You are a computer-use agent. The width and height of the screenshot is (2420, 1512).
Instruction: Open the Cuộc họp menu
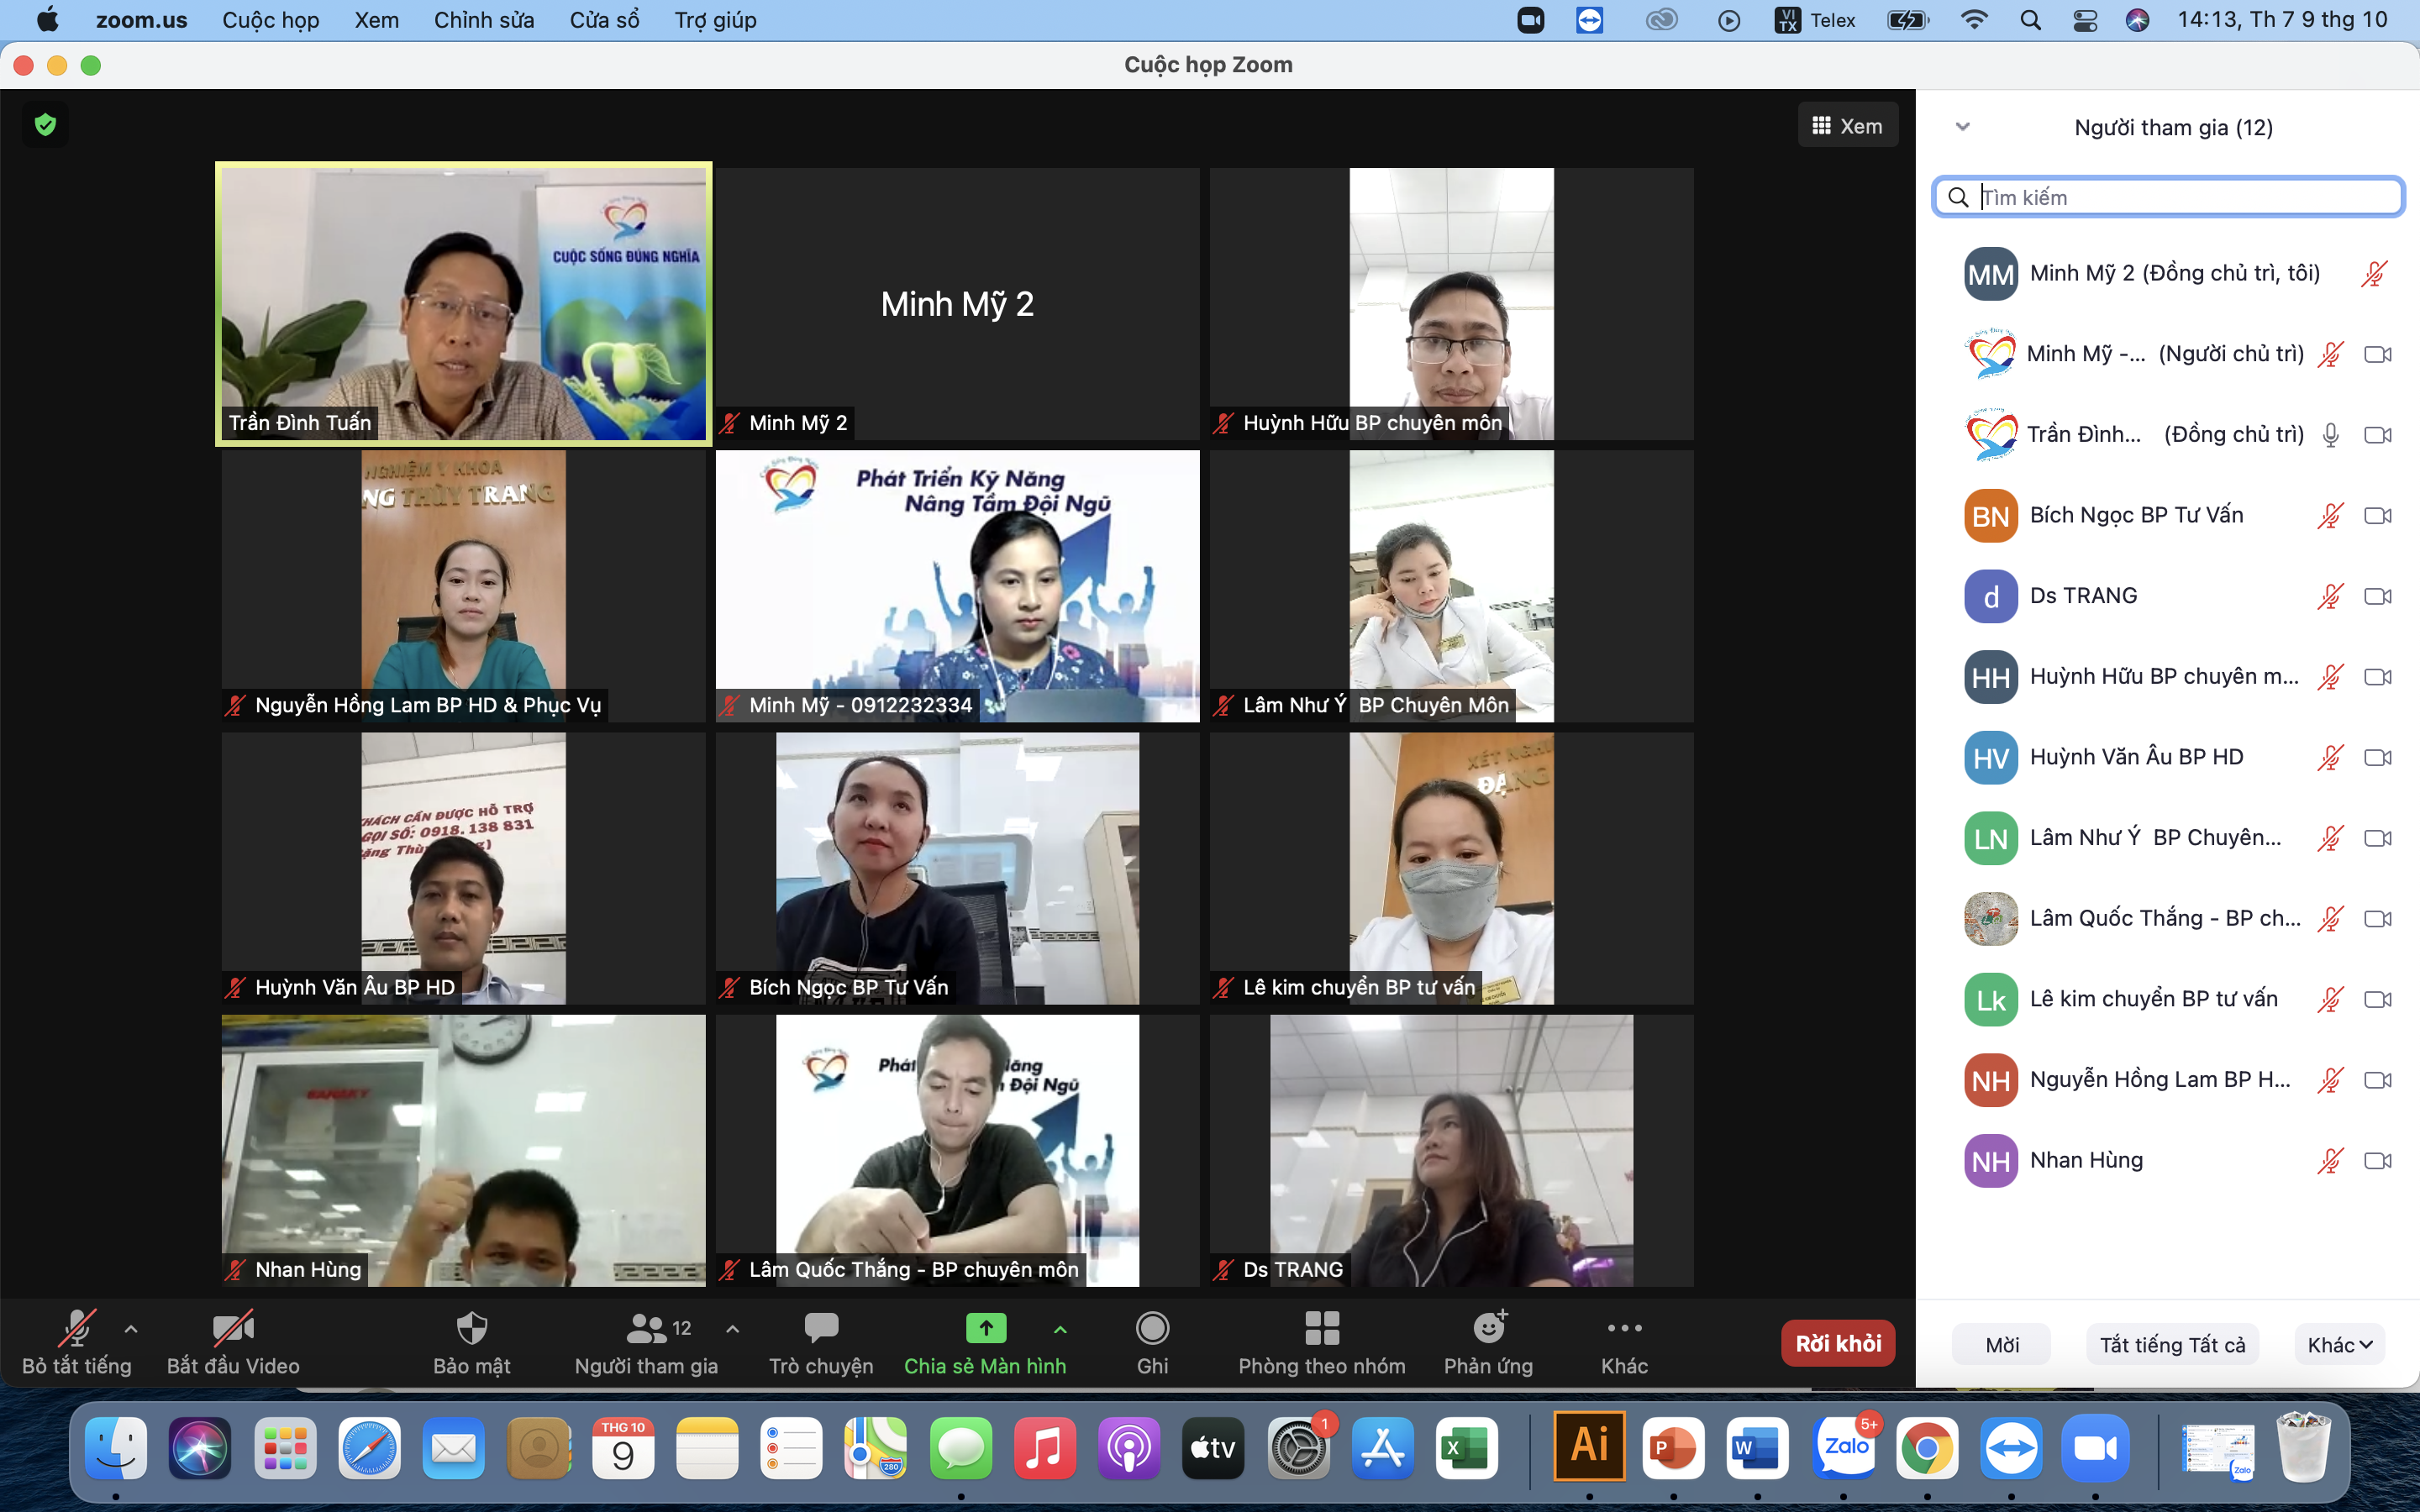(x=270, y=20)
